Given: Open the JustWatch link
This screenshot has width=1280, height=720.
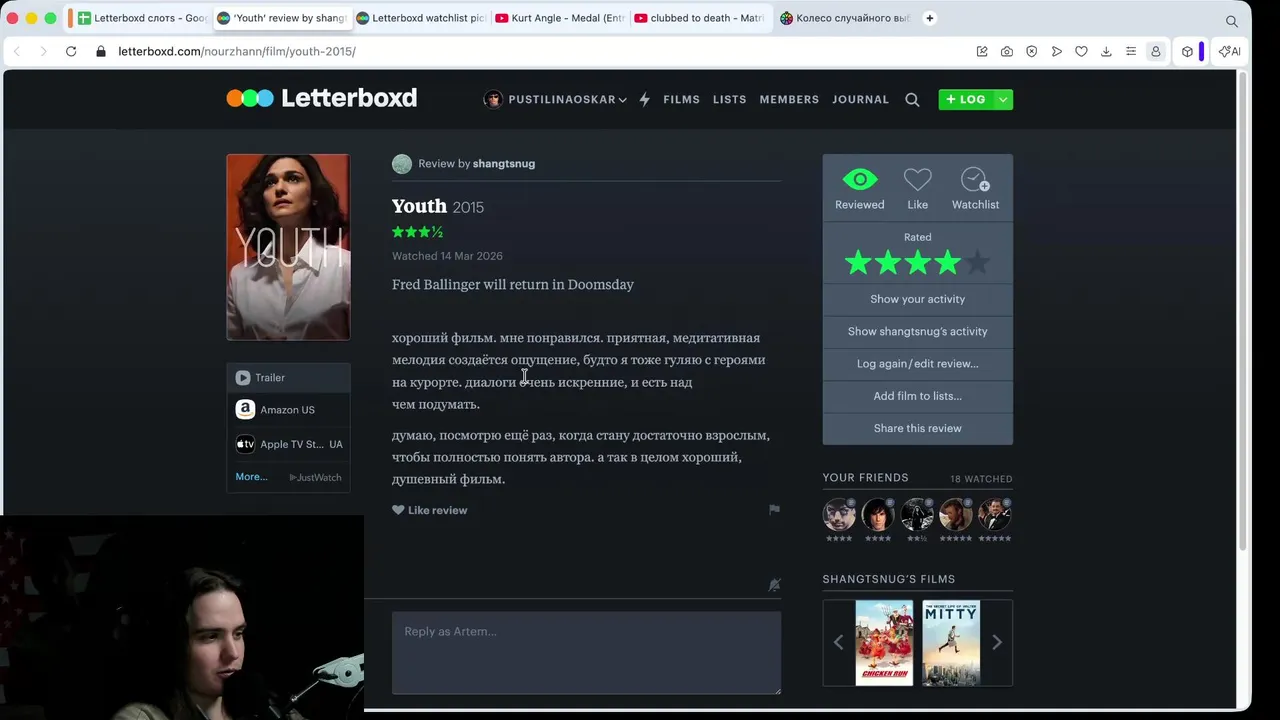Looking at the screenshot, I should 315,477.
